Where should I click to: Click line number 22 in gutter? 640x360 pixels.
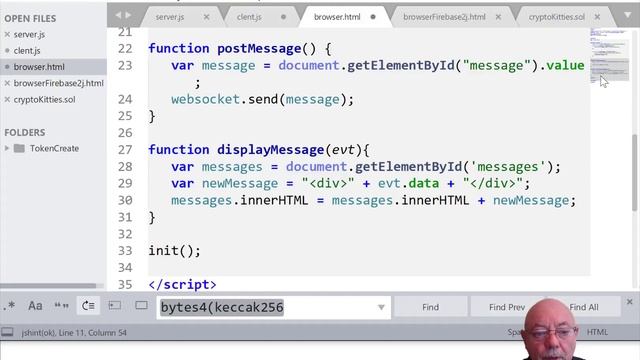pyautogui.click(x=125, y=49)
